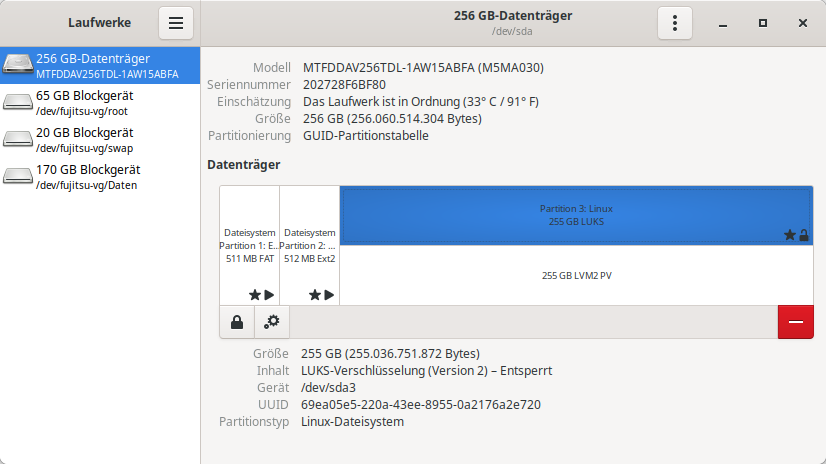
Task: Delete the selected partition with the red minus
Action: [796, 322]
